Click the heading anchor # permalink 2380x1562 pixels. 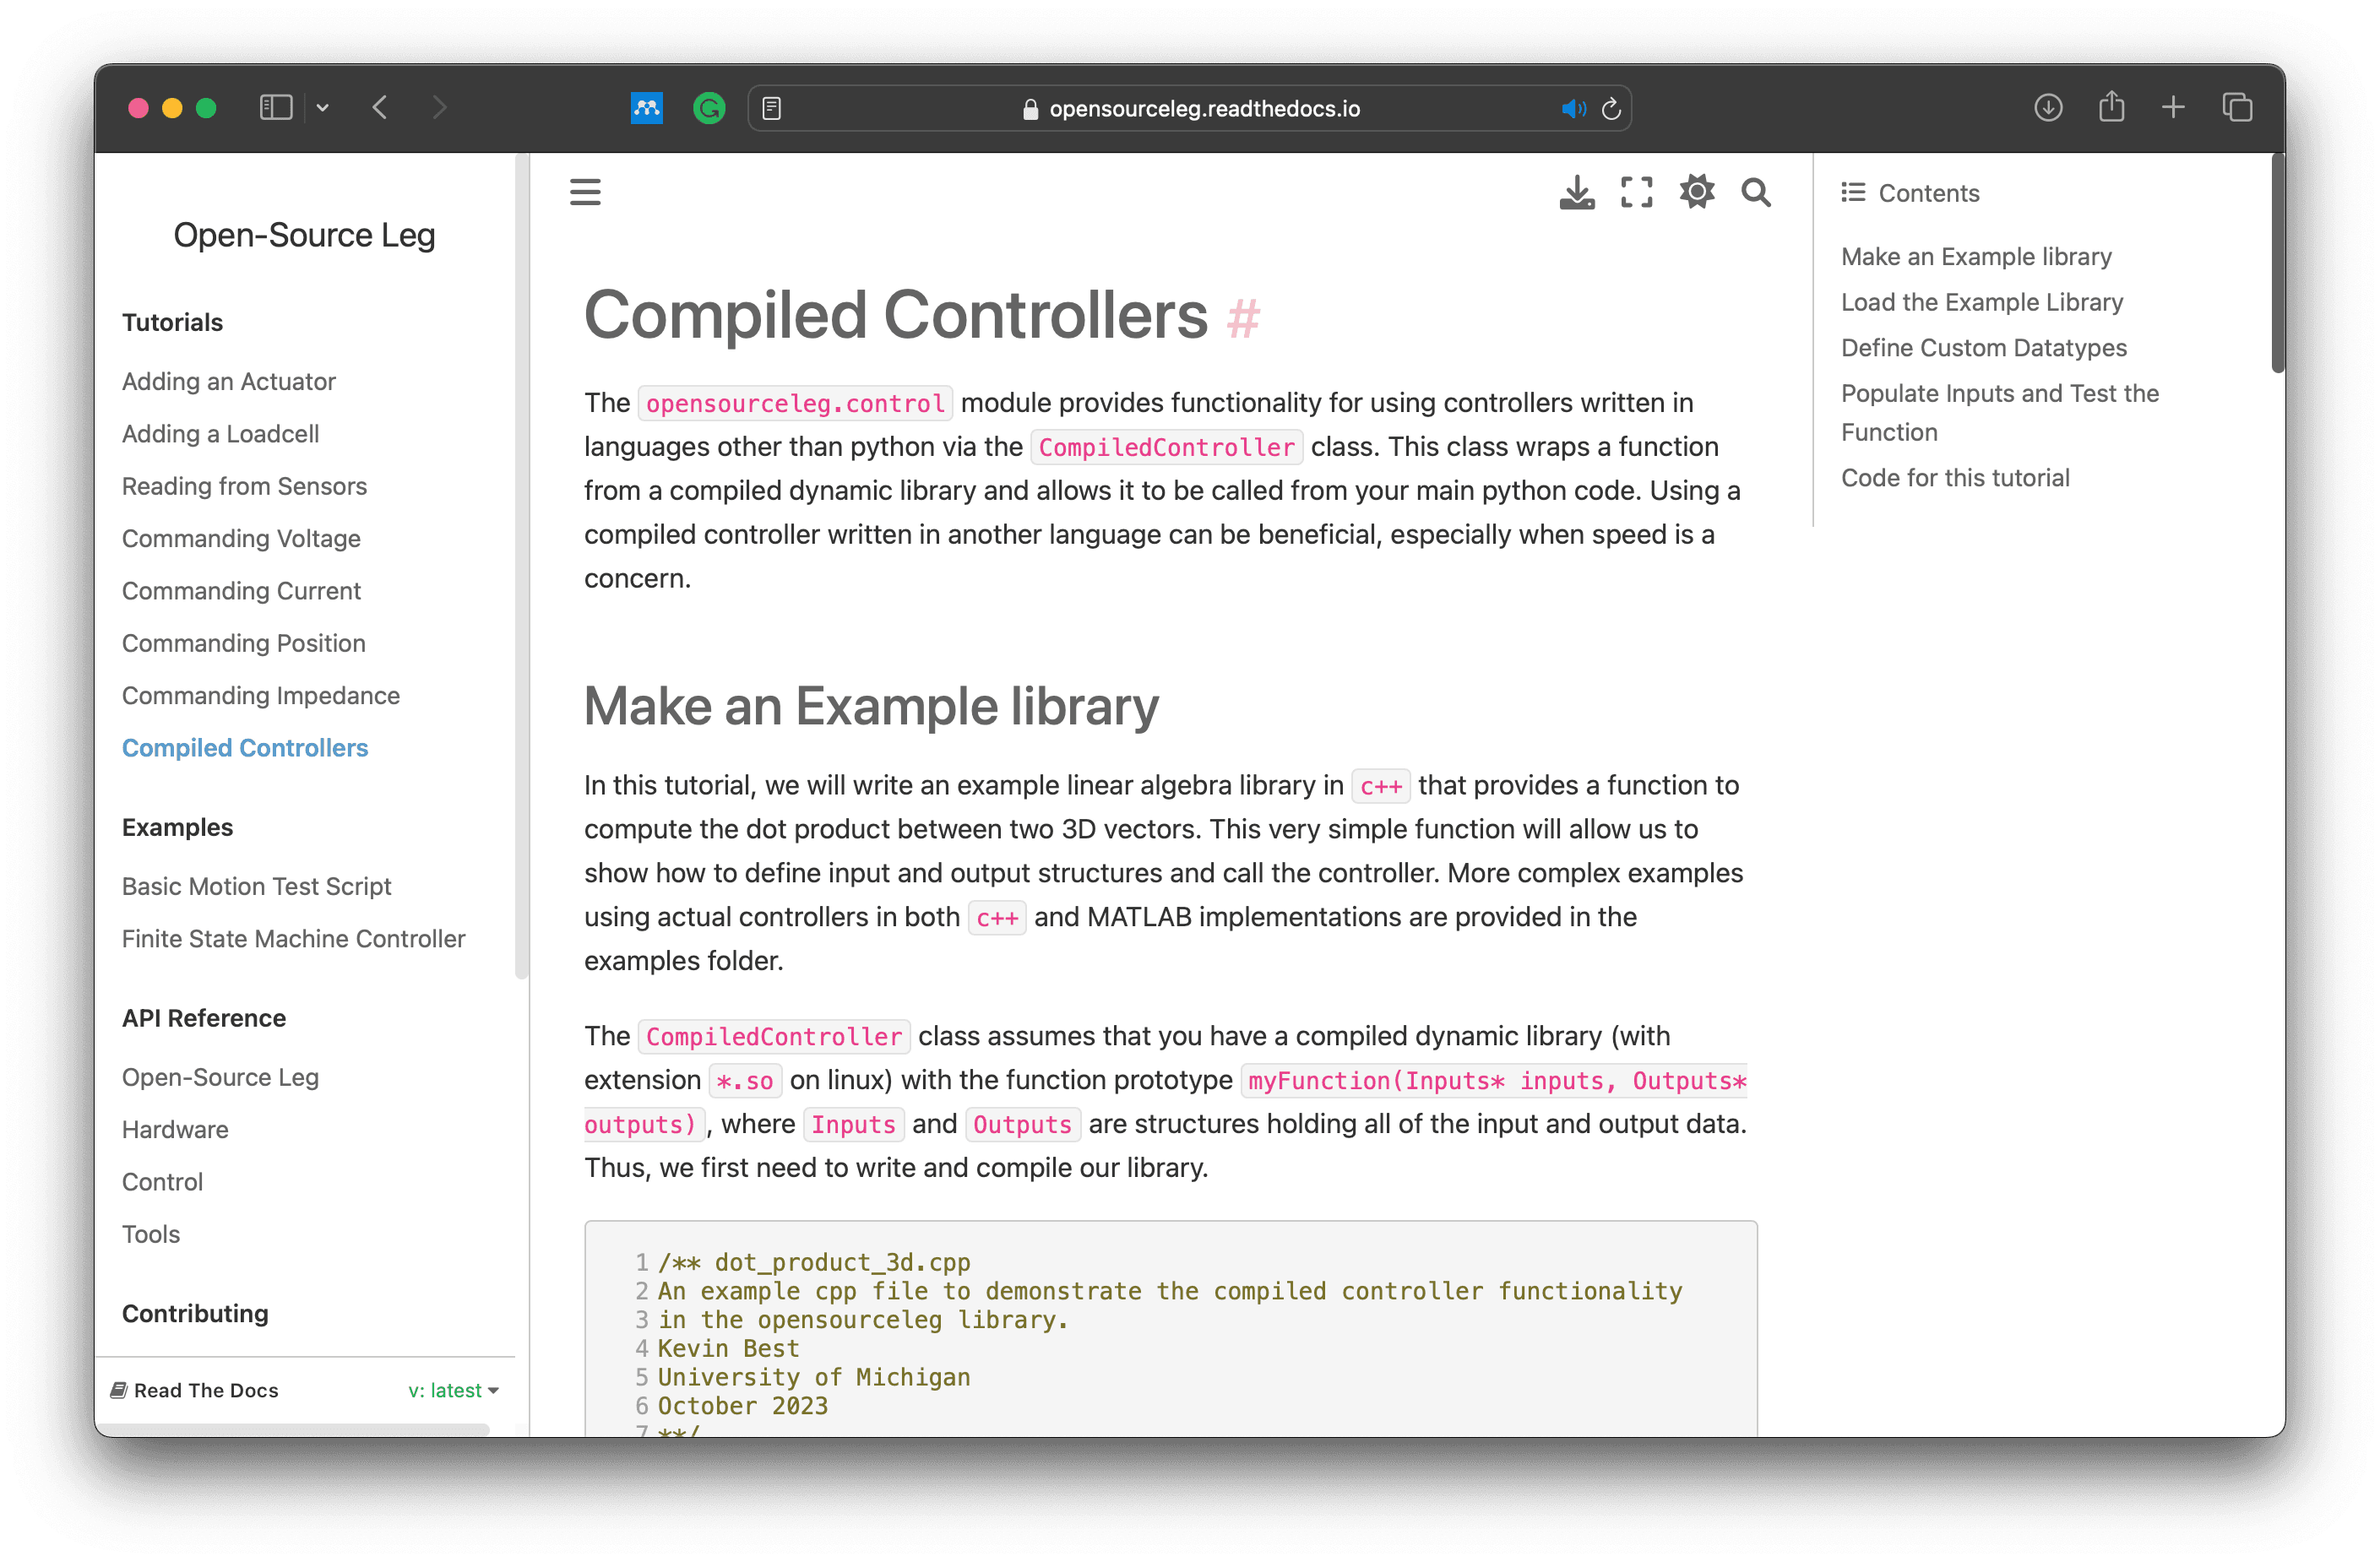coord(1243,319)
